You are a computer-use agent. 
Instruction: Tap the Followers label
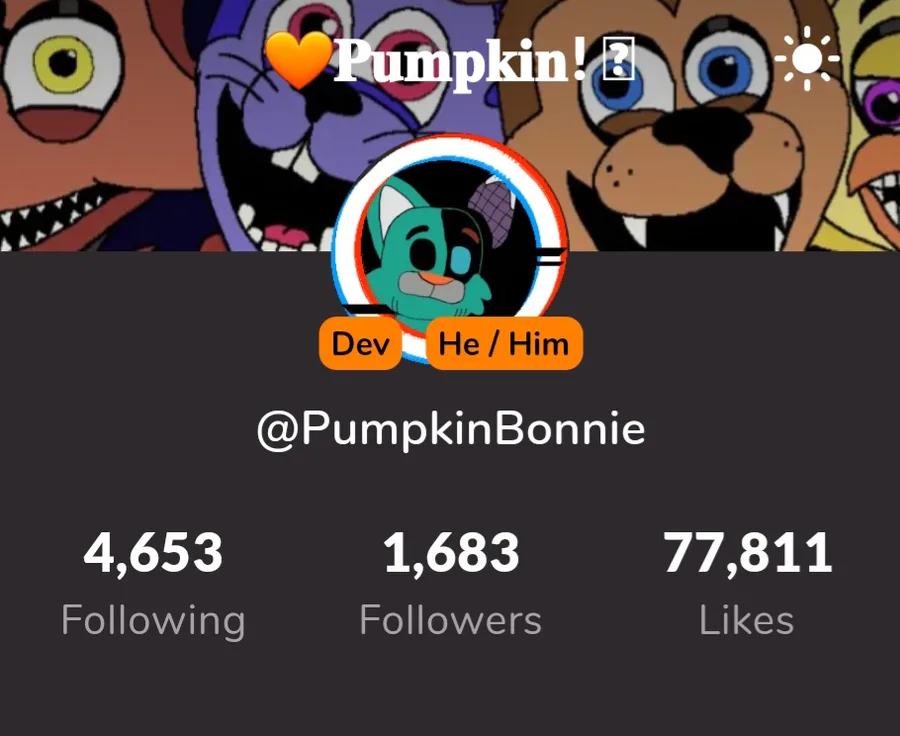pyautogui.click(x=451, y=620)
